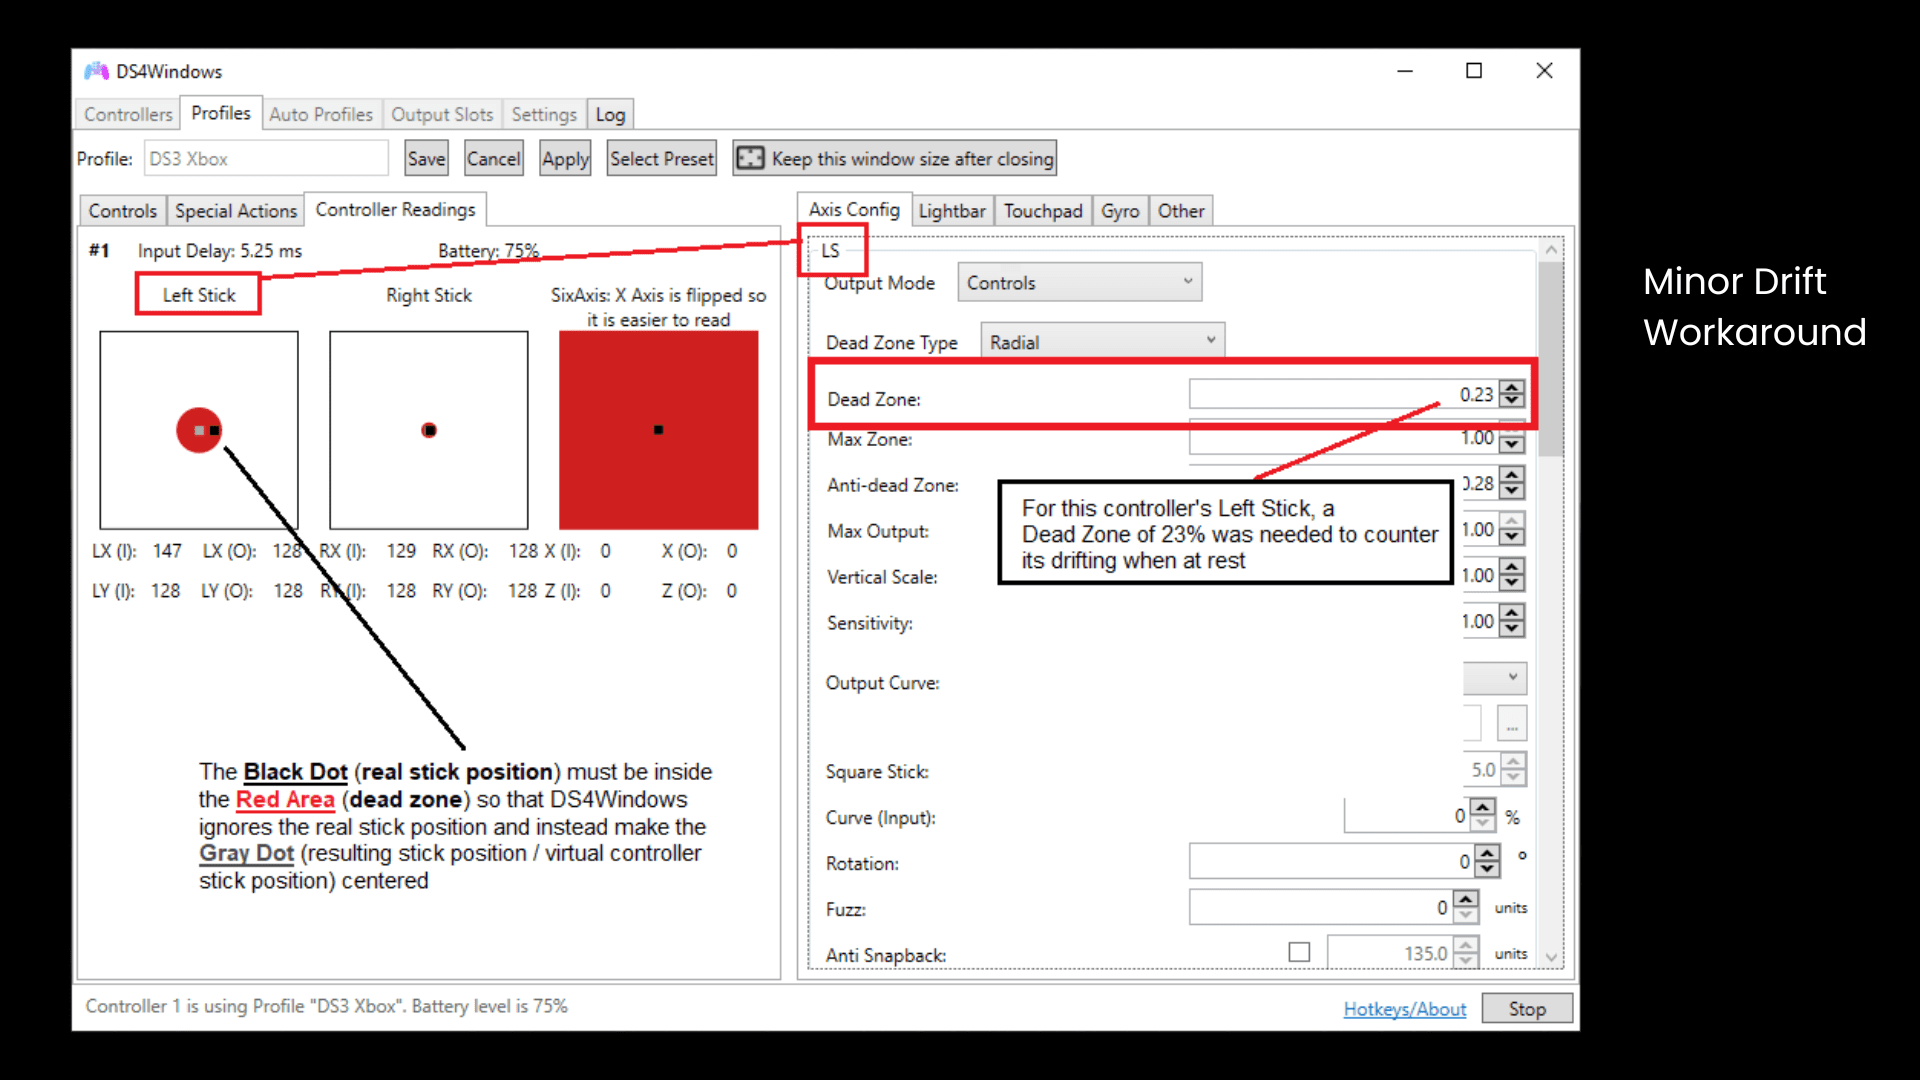
Task: Decrease the Vertical Scale value
Action: click(1513, 582)
